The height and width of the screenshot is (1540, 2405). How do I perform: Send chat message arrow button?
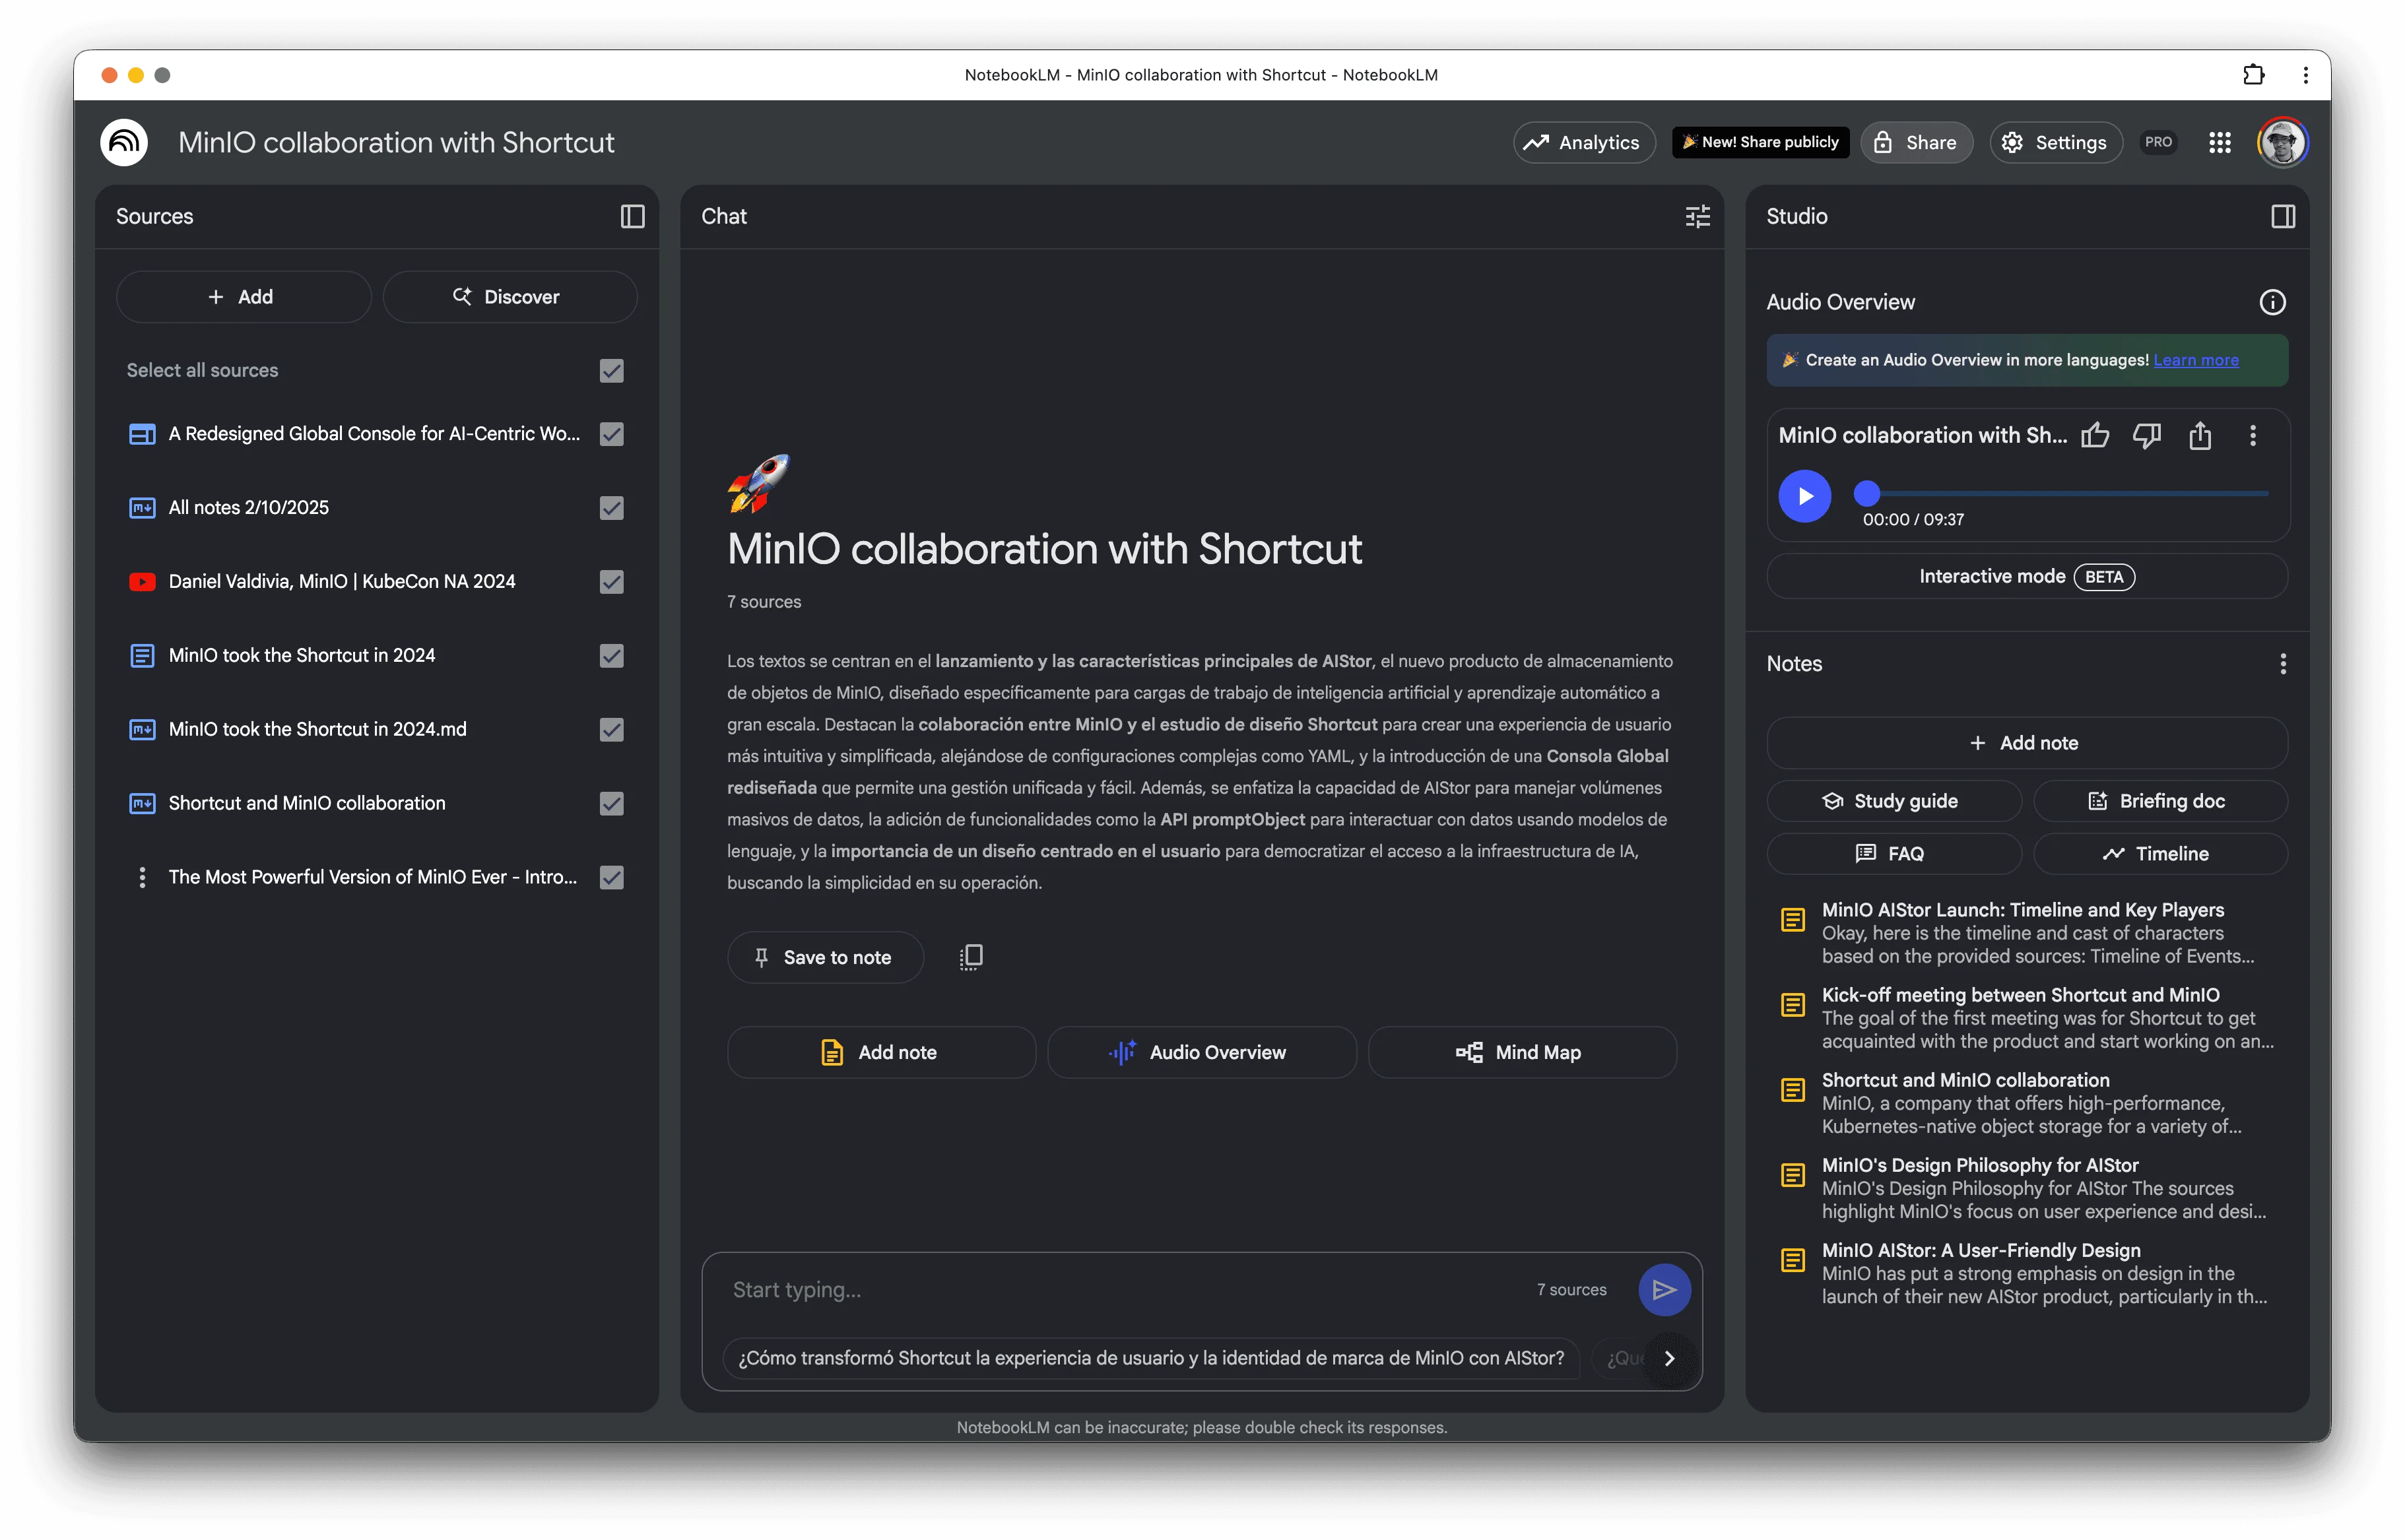pyautogui.click(x=1664, y=1290)
